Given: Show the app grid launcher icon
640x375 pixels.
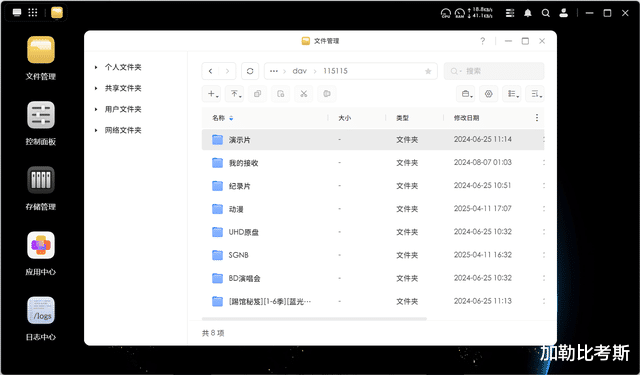Looking at the screenshot, I should click(x=33, y=13).
